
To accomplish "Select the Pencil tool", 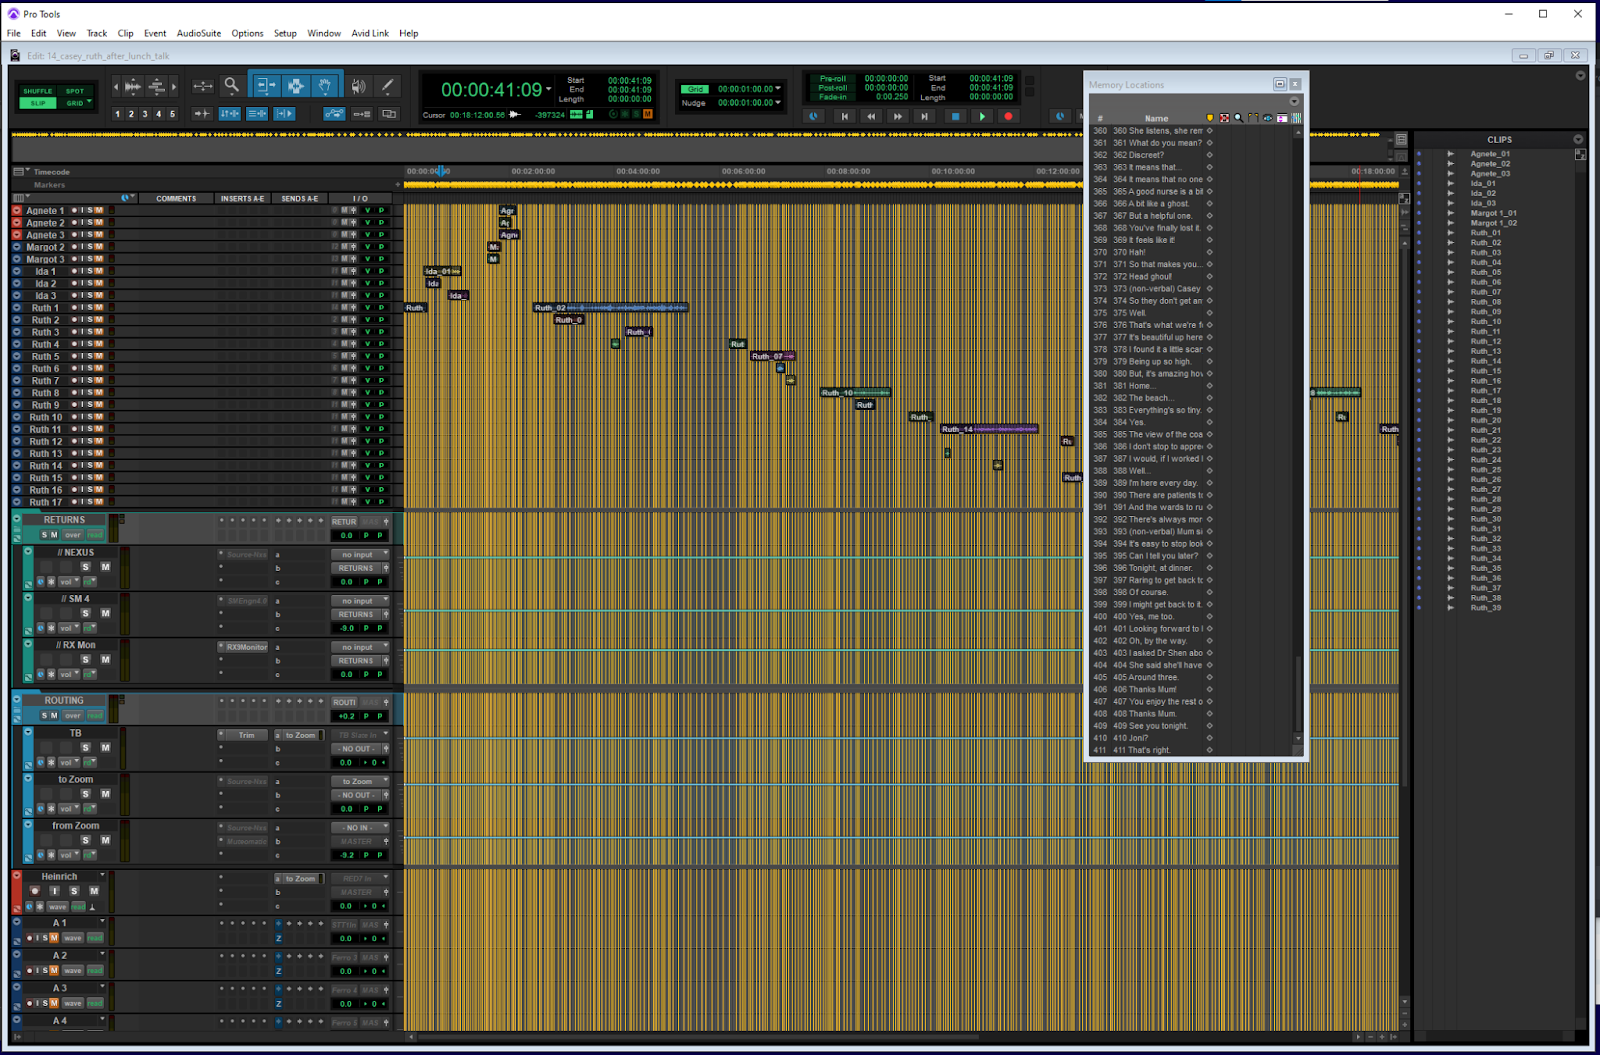I will click(387, 86).
